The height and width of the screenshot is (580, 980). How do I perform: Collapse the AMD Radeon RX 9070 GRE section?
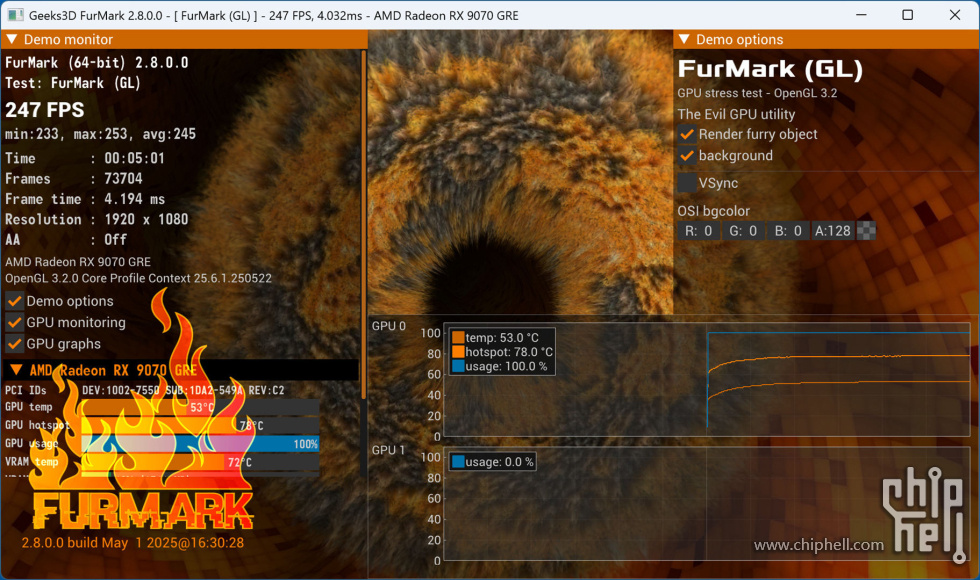tap(17, 370)
